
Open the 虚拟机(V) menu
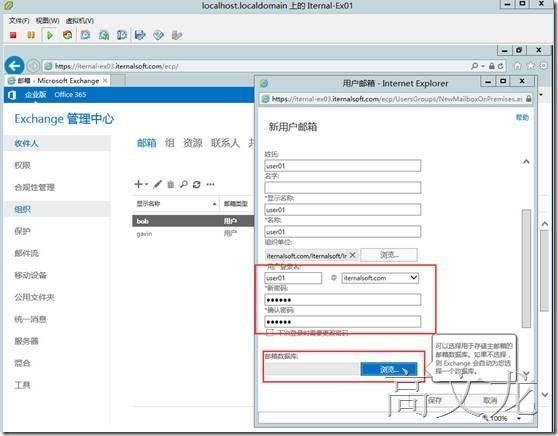pos(80,21)
